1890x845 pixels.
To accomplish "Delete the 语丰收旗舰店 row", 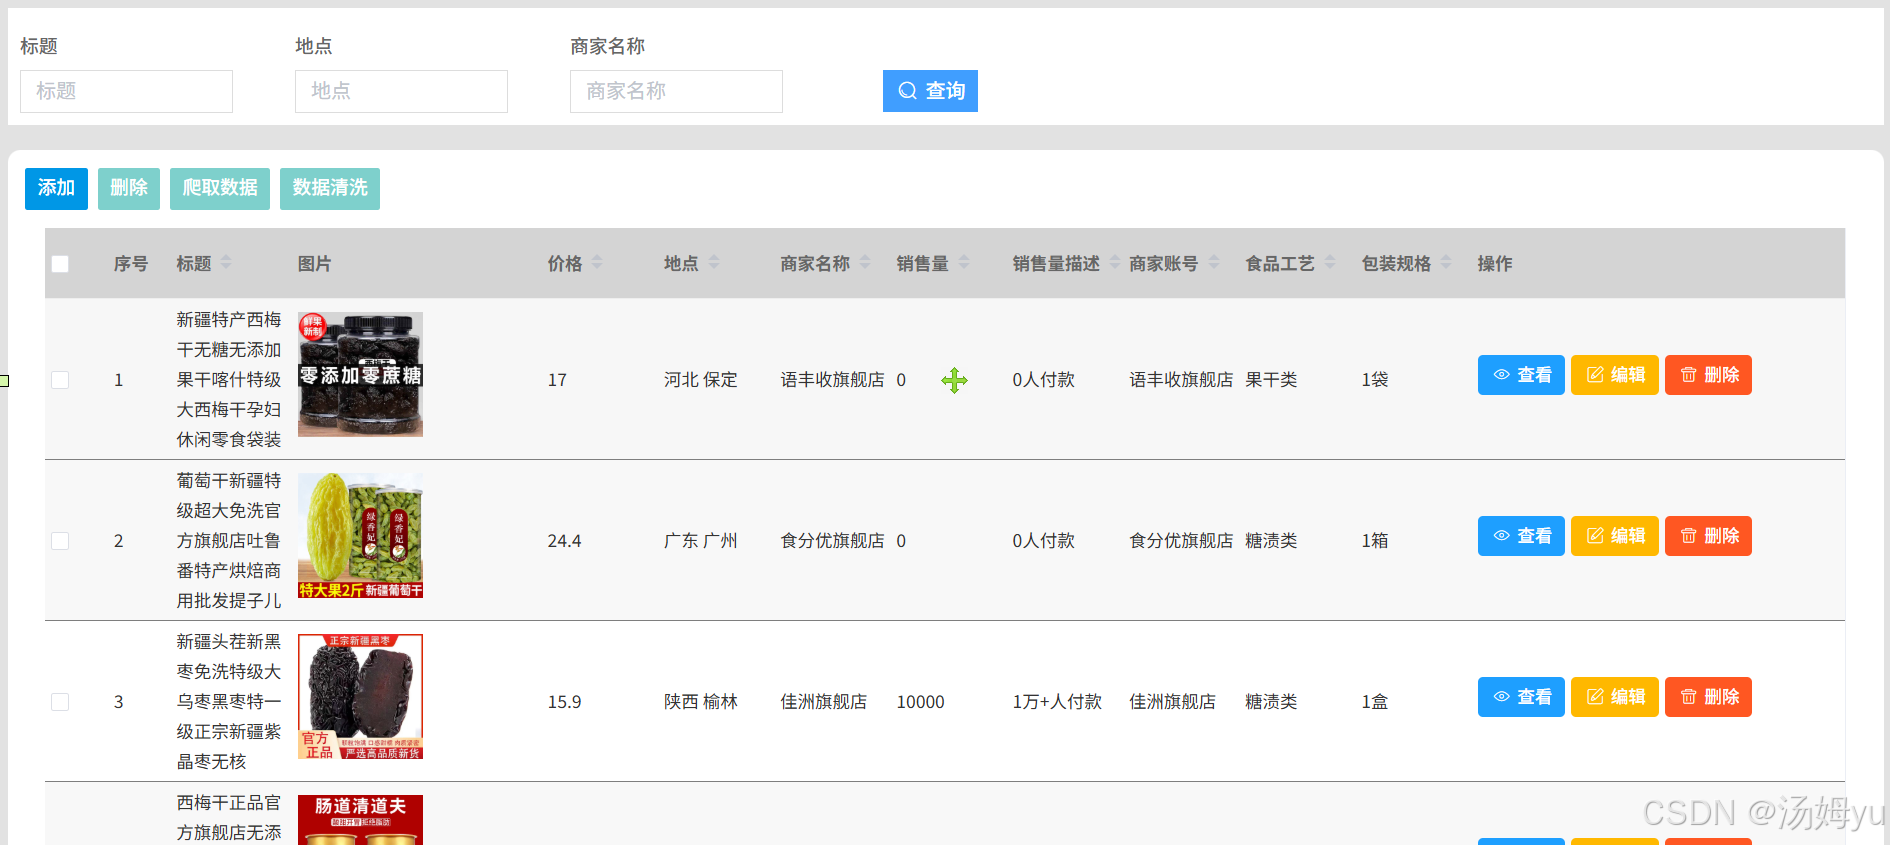I will [x=1708, y=375].
